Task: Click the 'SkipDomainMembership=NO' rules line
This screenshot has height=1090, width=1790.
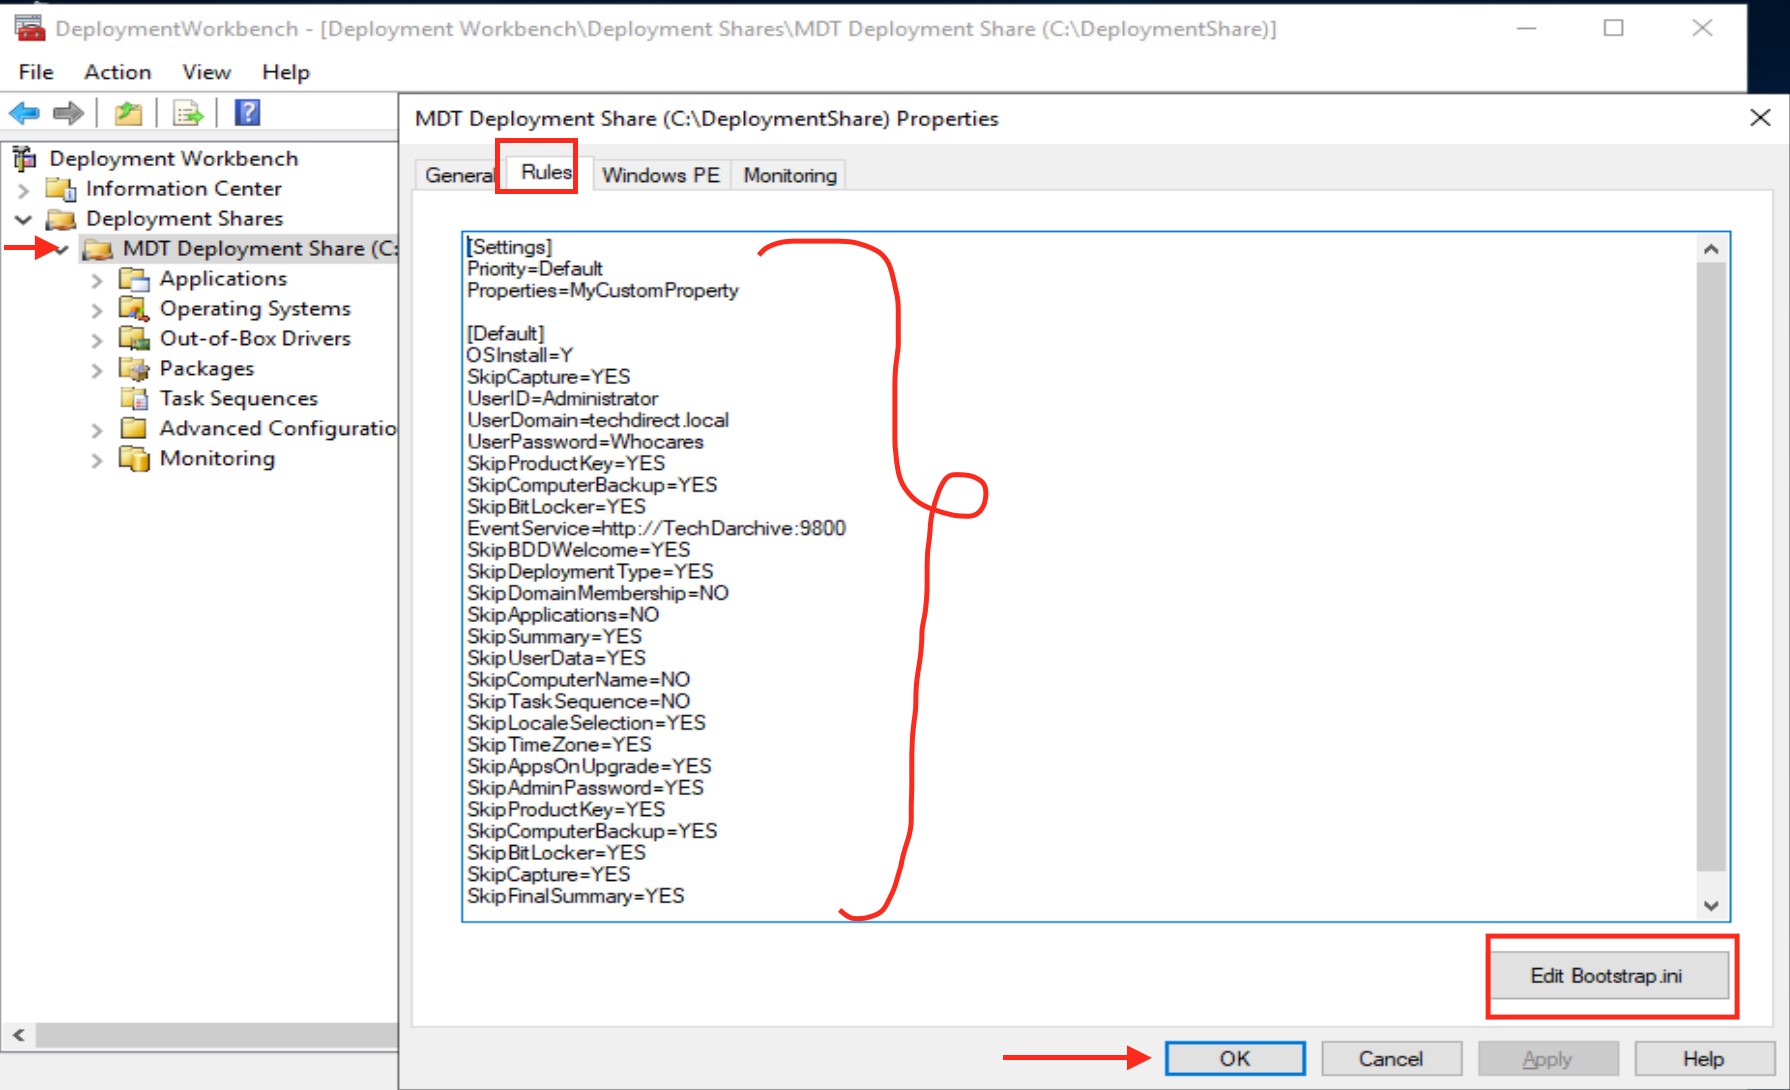Action: click(x=598, y=593)
